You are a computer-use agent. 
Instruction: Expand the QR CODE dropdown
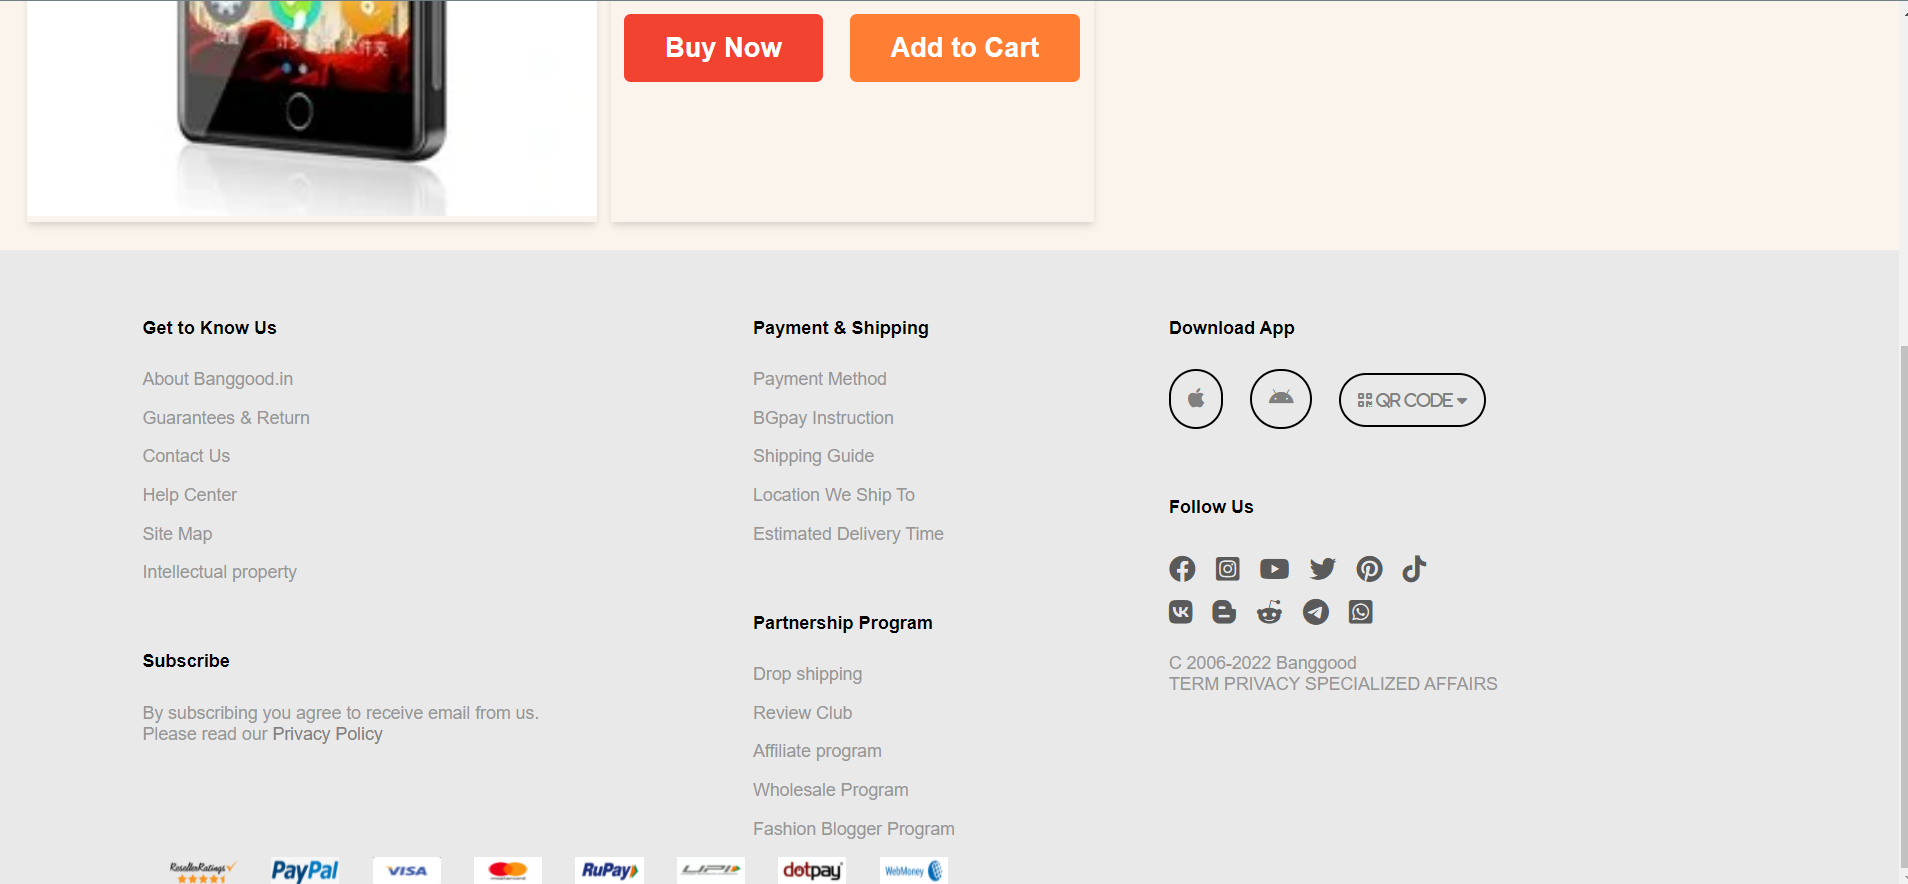[1412, 400]
